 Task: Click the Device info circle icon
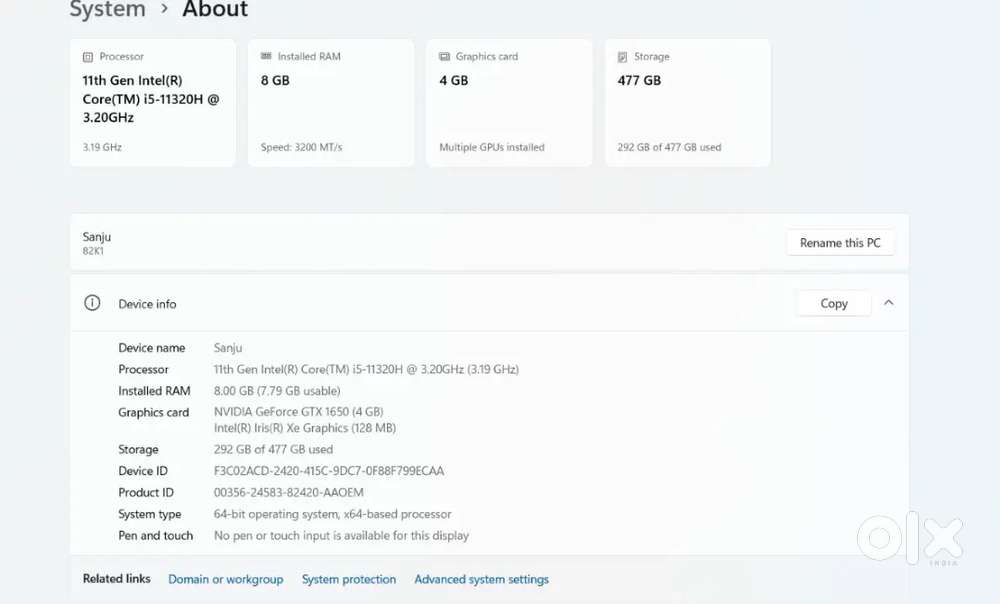point(92,303)
